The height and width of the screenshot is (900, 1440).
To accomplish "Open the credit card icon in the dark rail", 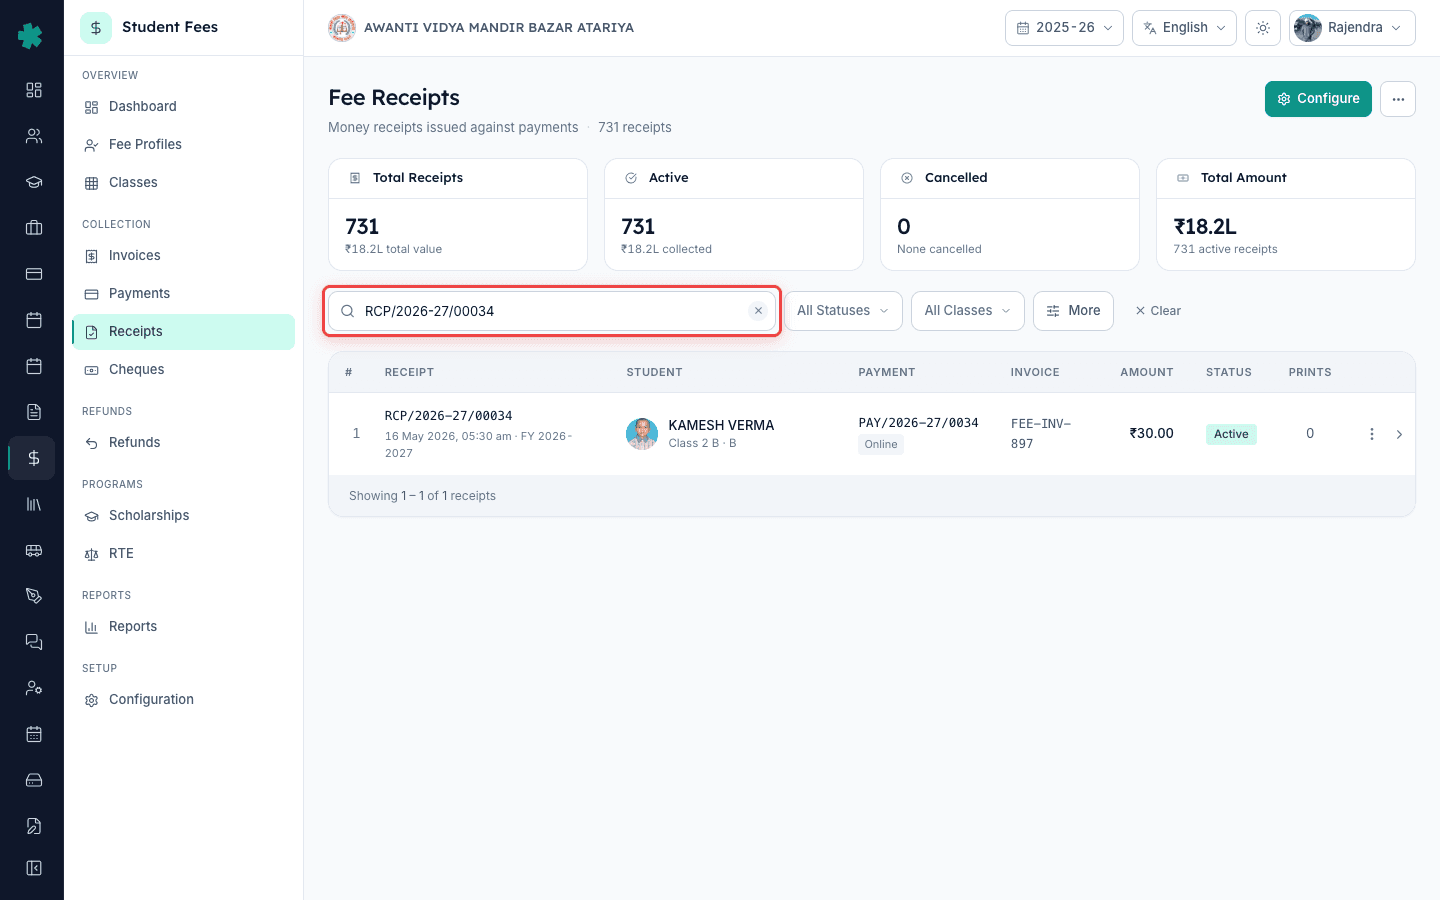I will [x=34, y=274].
